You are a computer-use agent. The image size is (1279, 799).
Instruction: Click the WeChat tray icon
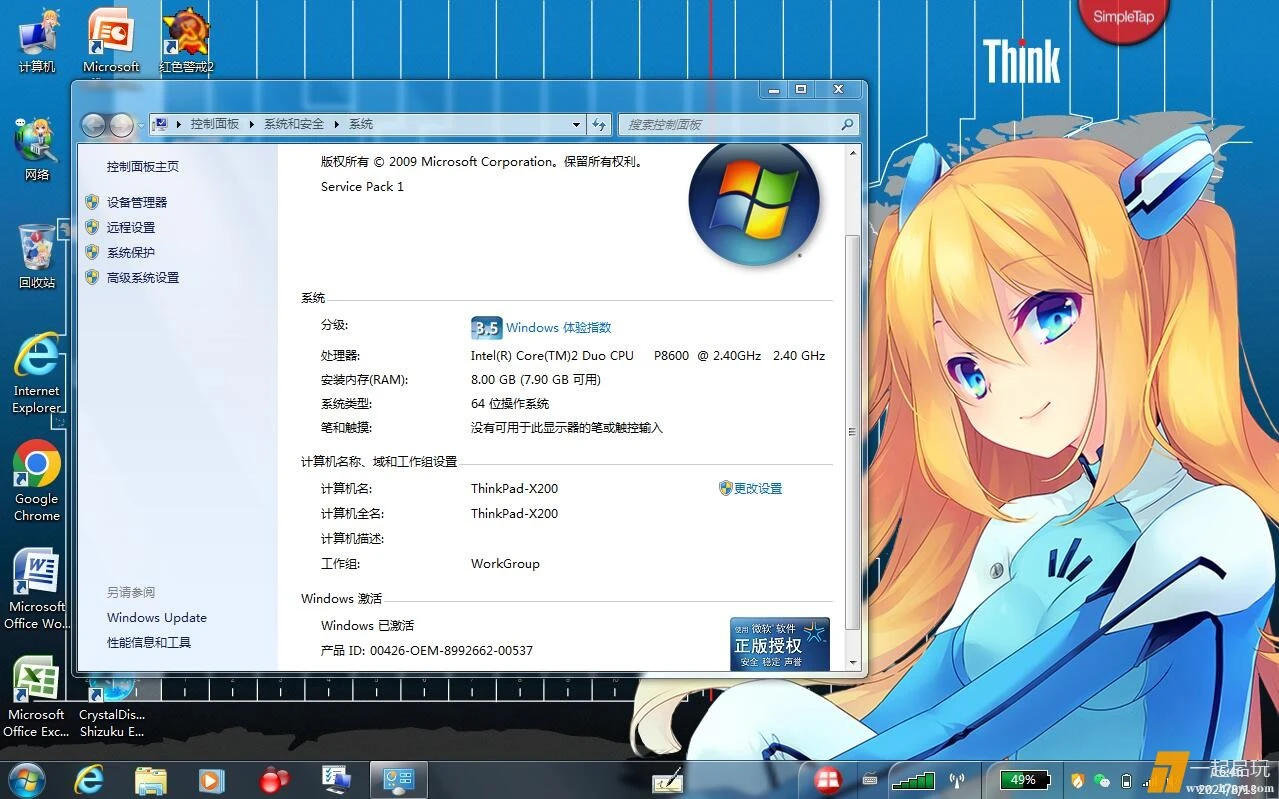point(1102,780)
